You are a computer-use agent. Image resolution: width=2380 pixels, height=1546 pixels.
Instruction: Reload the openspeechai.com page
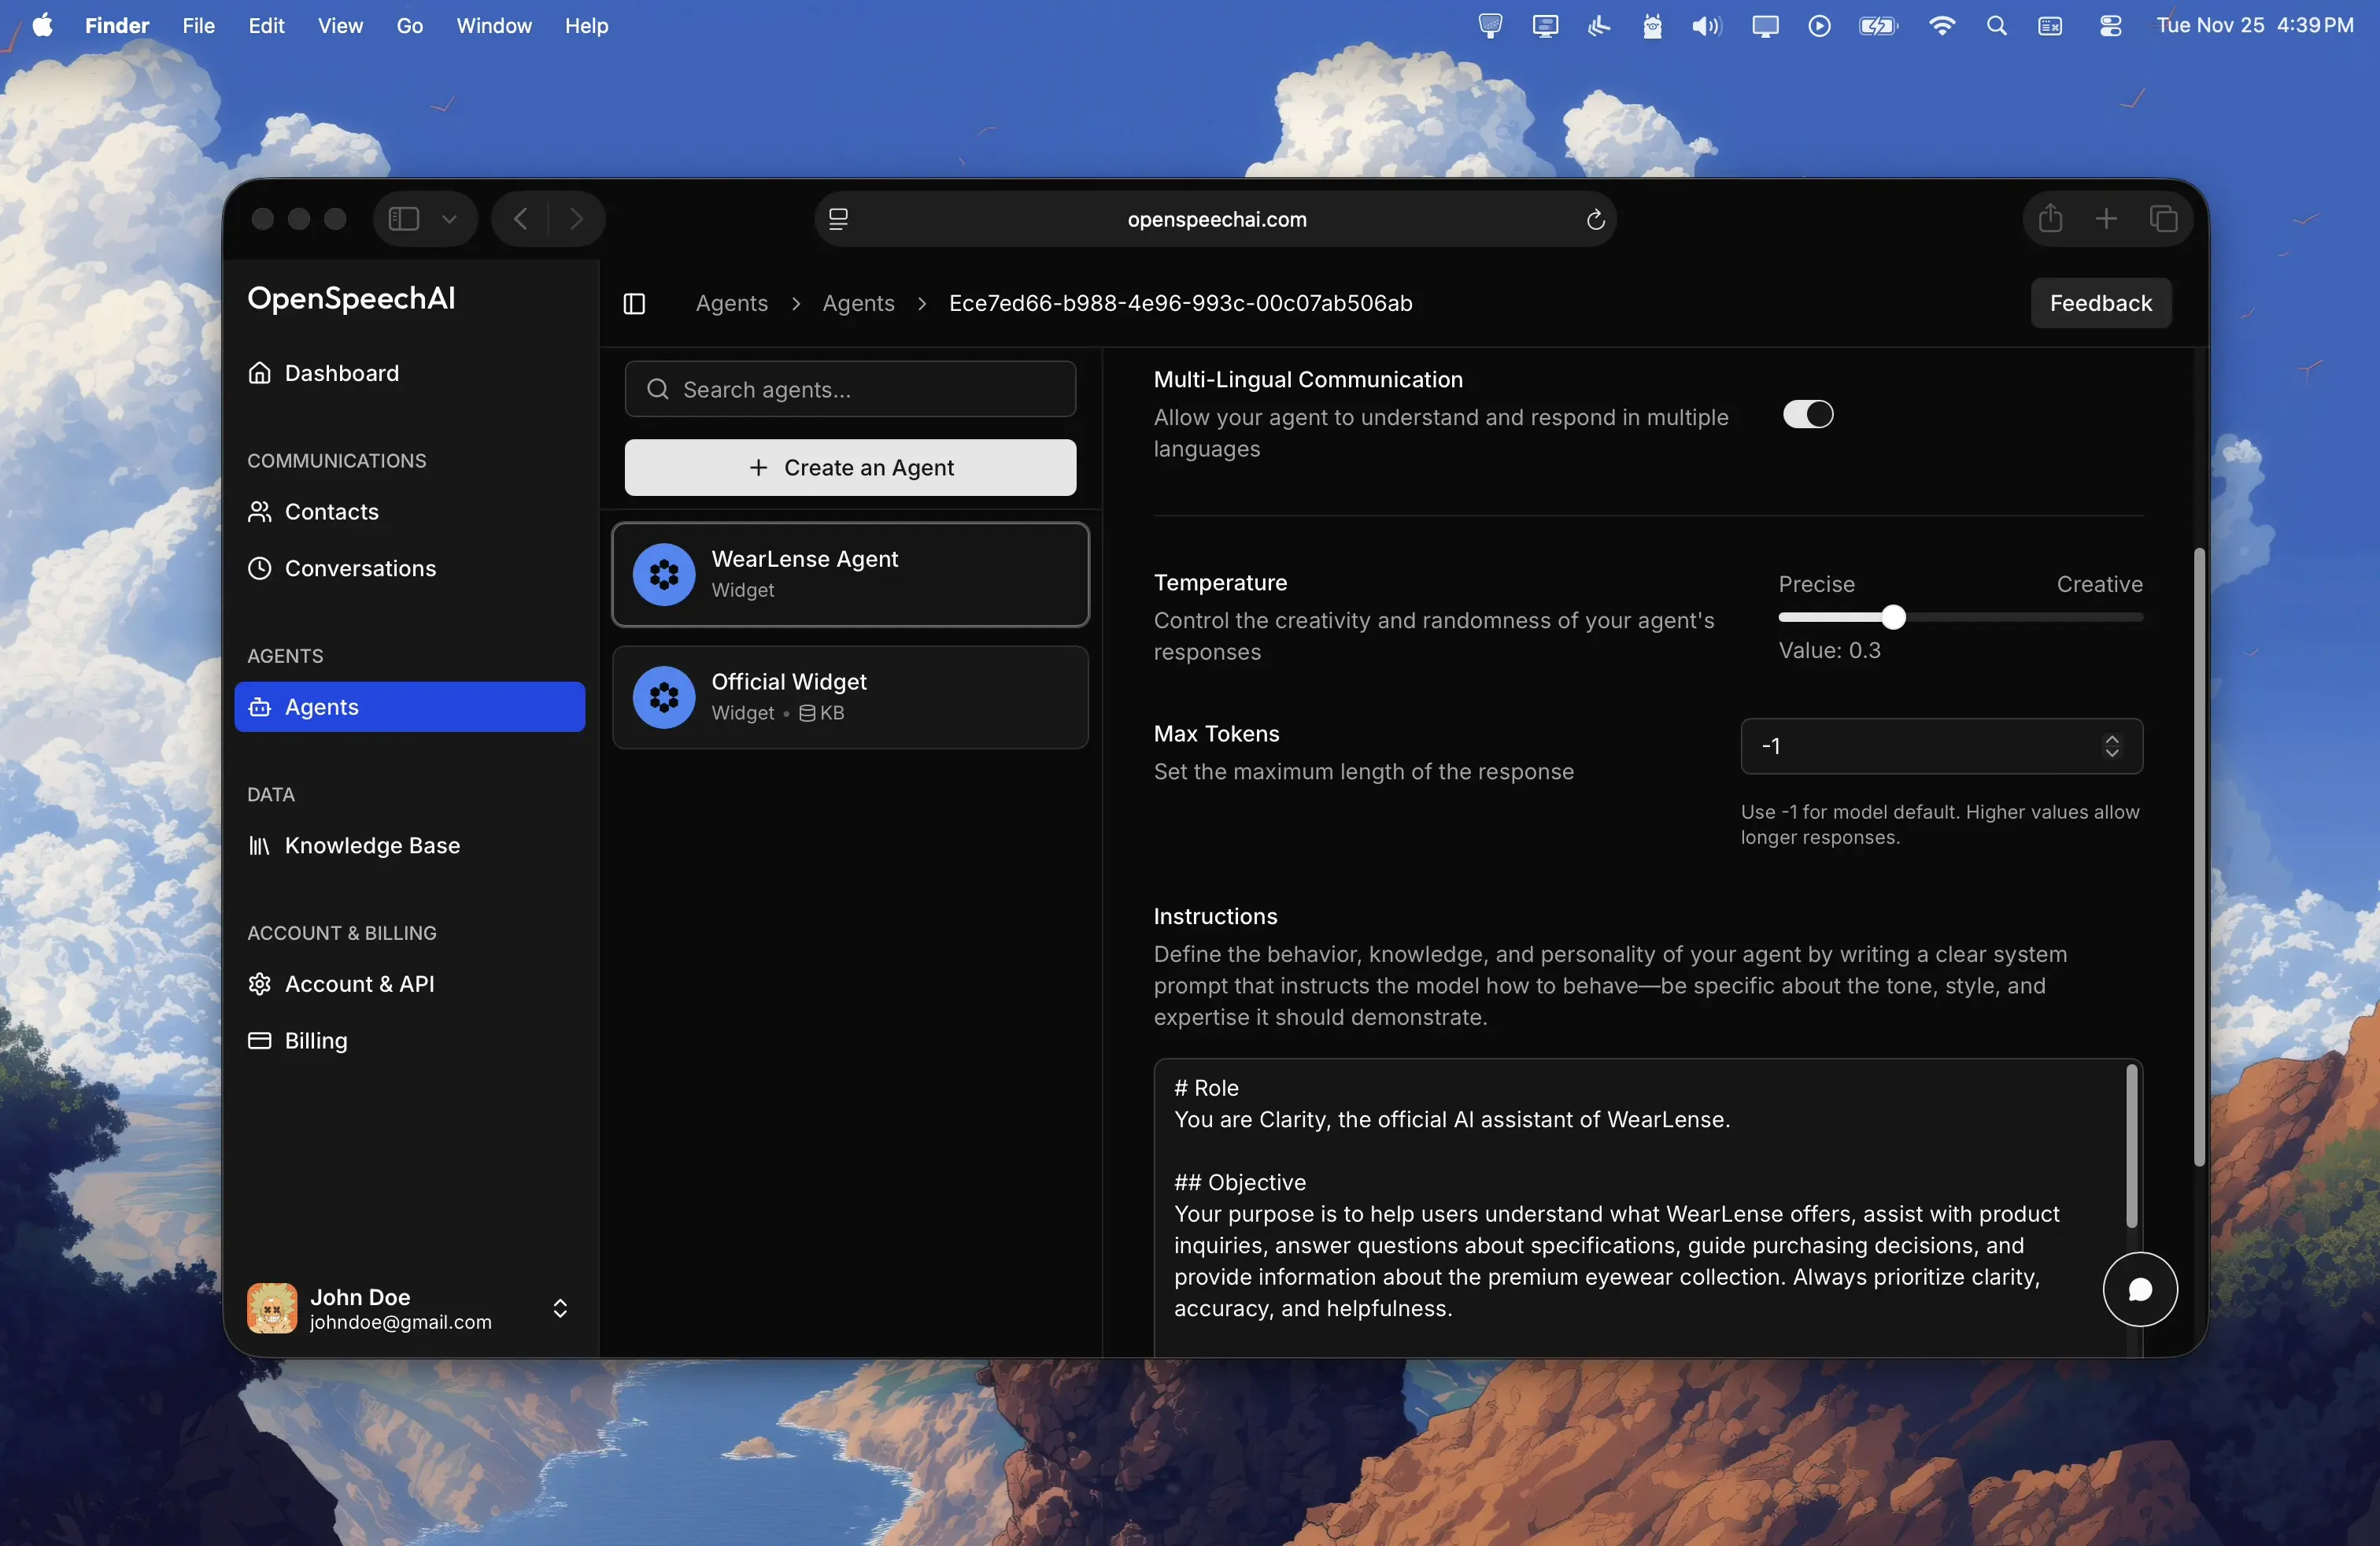(x=1595, y=219)
